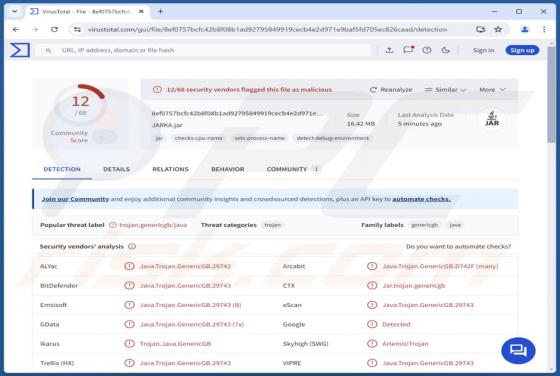Reload the page with refresh icon

click(x=54, y=29)
